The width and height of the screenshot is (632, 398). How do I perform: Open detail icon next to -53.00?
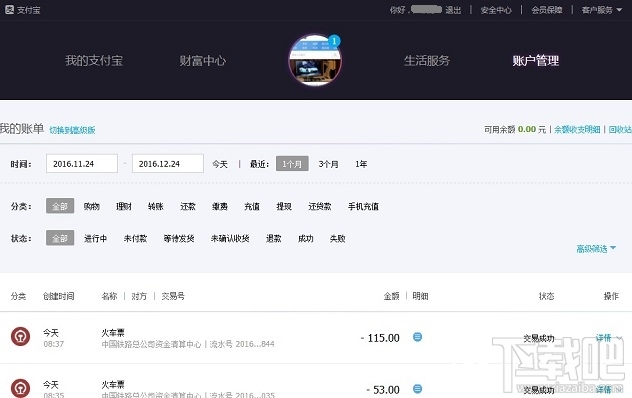(x=418, y=389)
